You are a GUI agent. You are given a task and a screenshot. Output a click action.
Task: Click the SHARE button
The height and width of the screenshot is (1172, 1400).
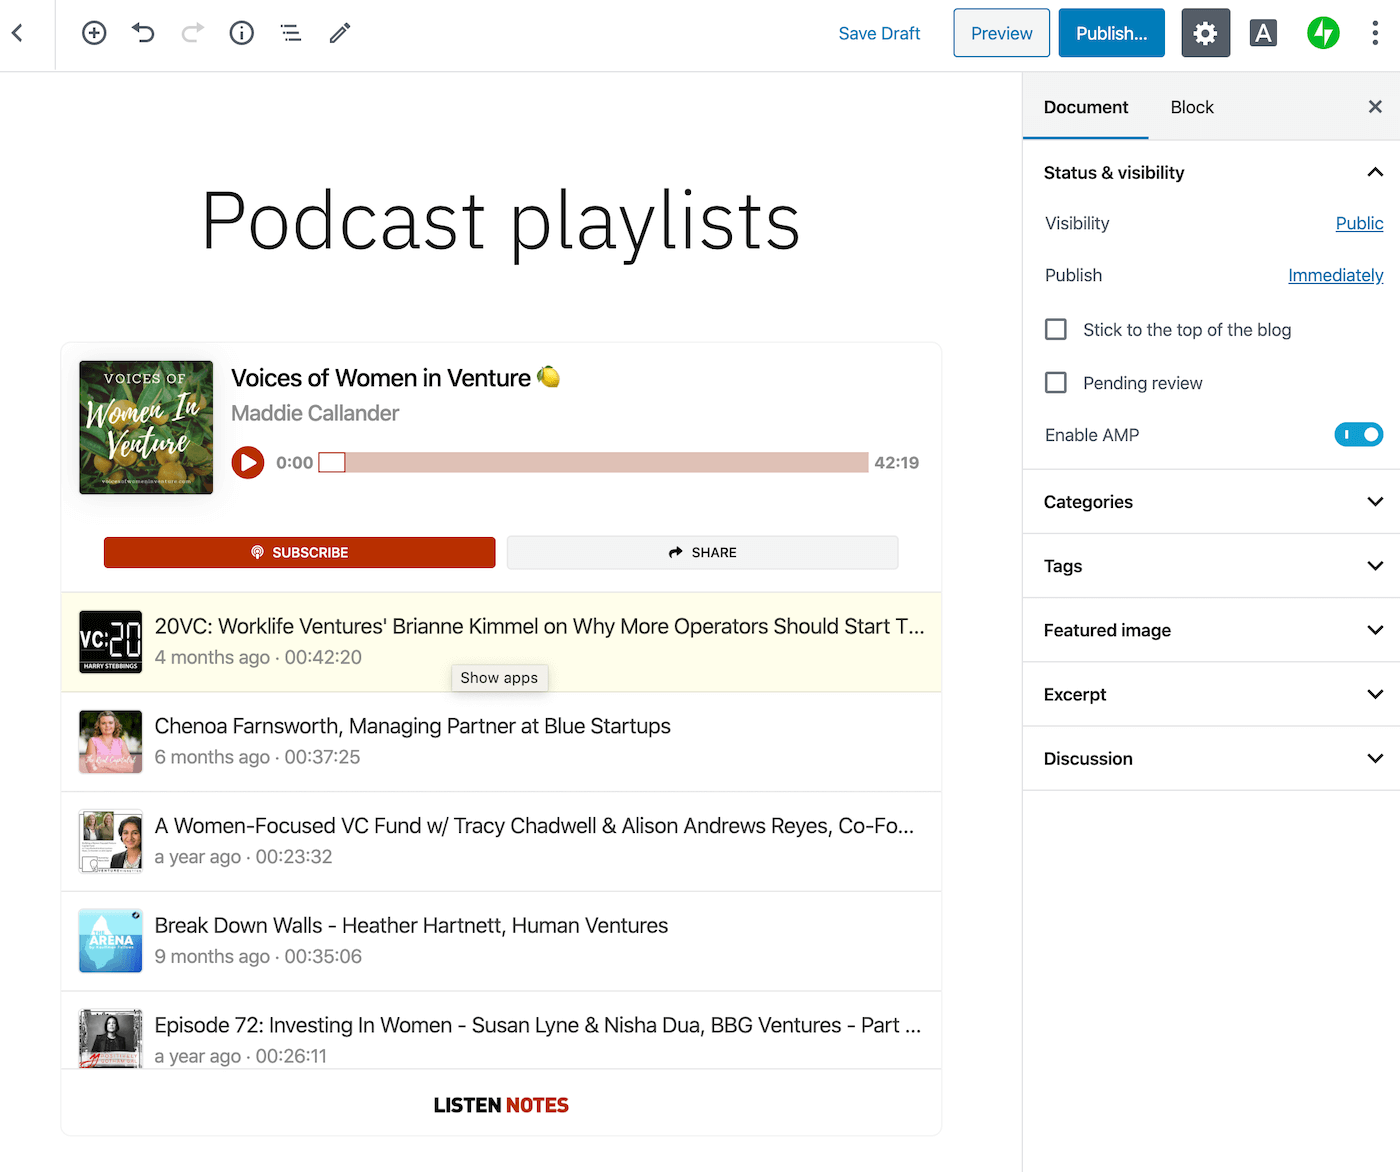click(x=702, y=552)
